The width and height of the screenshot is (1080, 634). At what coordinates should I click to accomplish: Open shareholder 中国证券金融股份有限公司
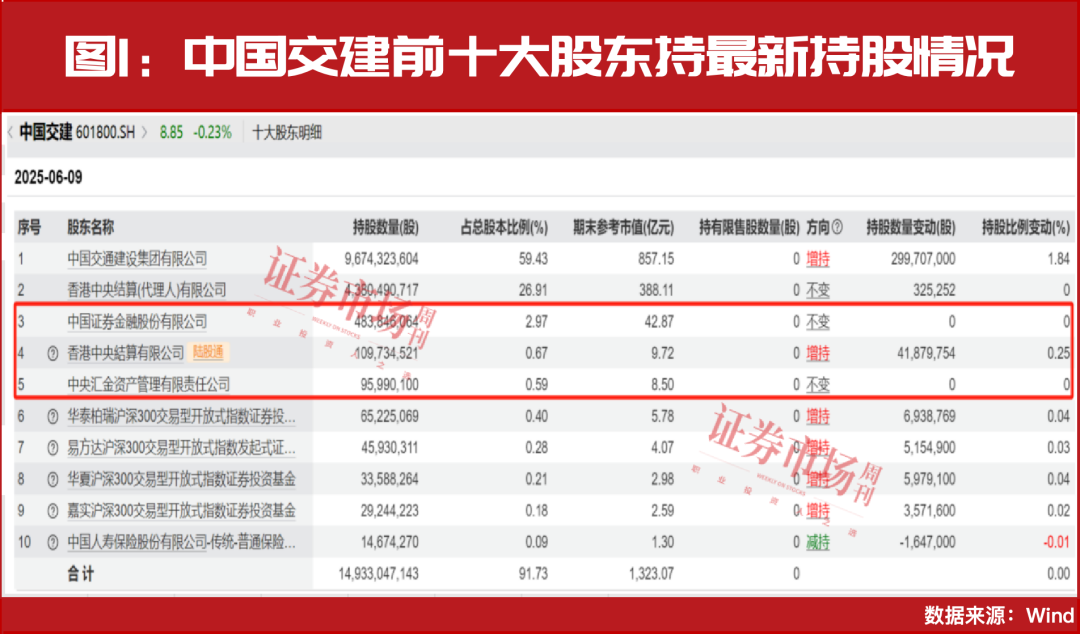137,322
